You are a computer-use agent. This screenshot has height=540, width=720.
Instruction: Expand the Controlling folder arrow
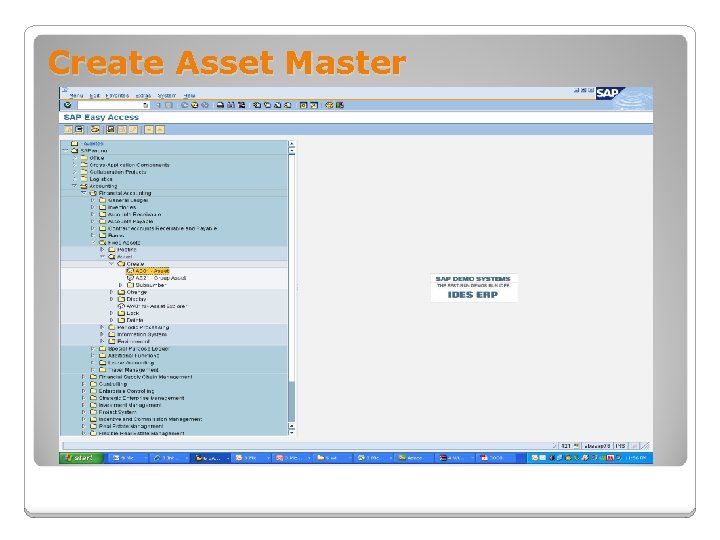point(84,384)
